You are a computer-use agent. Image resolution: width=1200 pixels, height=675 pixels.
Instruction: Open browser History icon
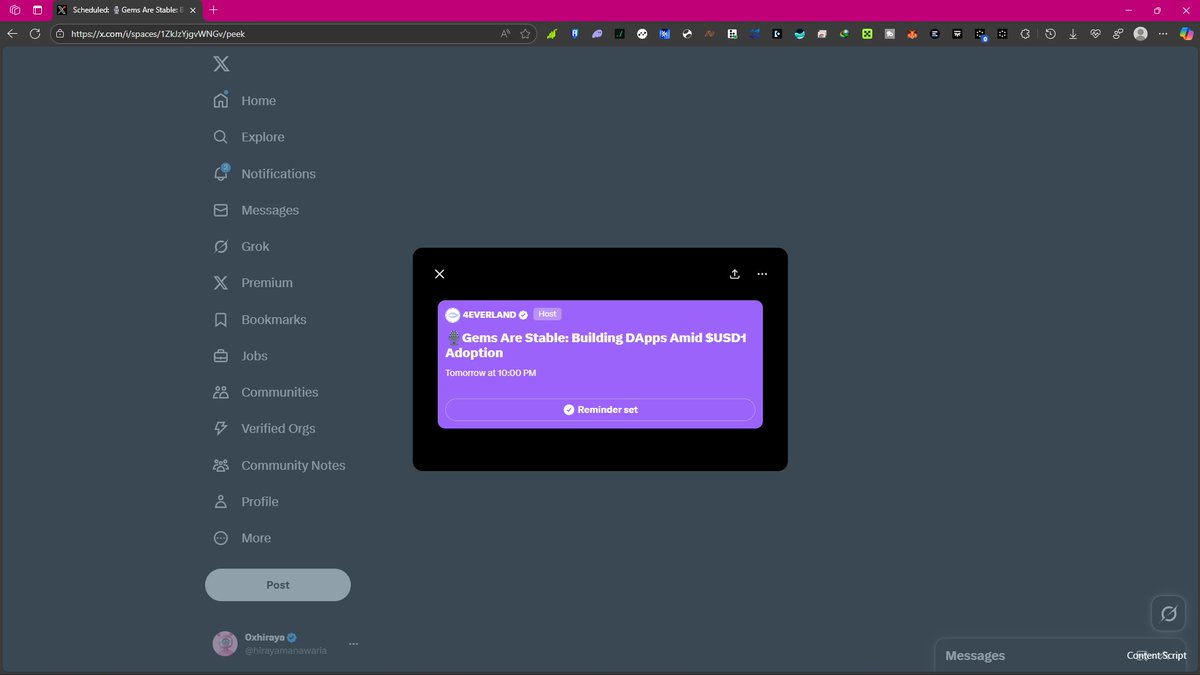(1050, 33)
